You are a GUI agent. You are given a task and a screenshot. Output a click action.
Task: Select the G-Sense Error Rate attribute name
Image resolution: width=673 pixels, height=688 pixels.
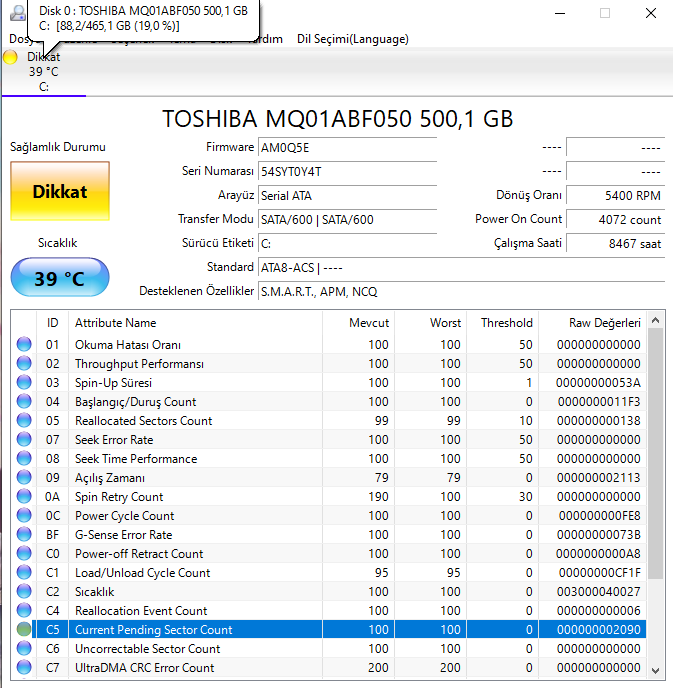tap(123, 535)
